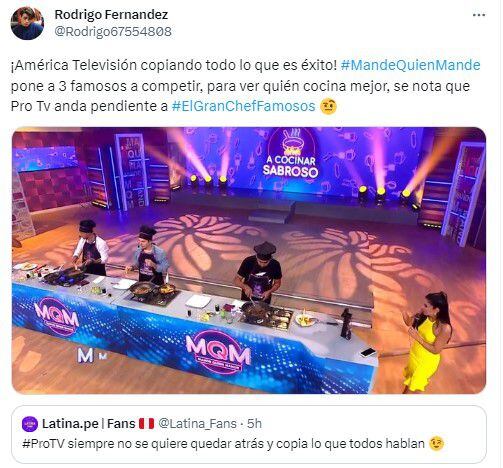This screenshot has width=503, height=468.
Task: Click the Peru flag emoji beside Fans
Action: tap(146, 424)
